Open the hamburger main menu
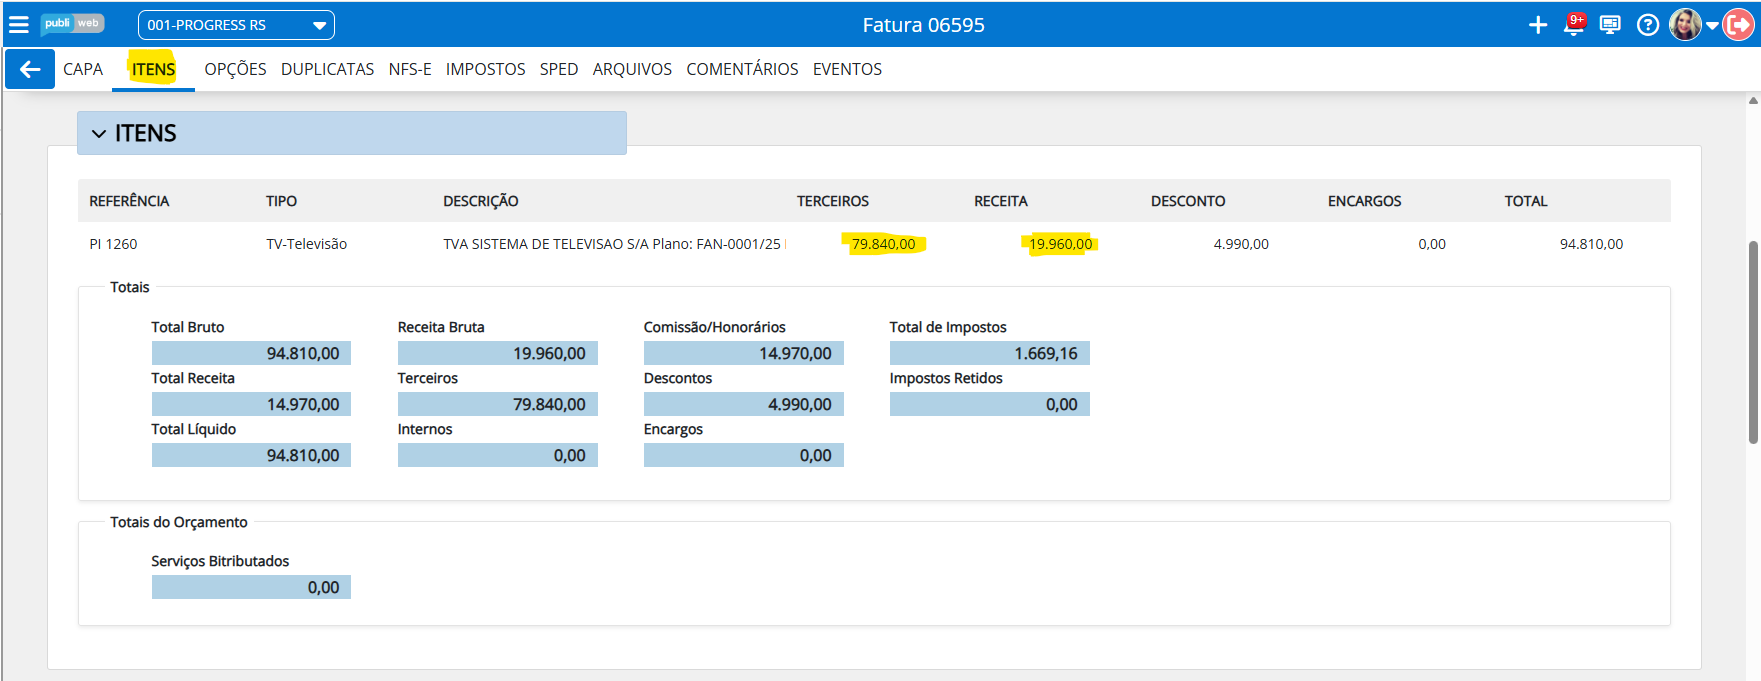This screenshot has width=1761, height=681. click(x=19, y=24)
